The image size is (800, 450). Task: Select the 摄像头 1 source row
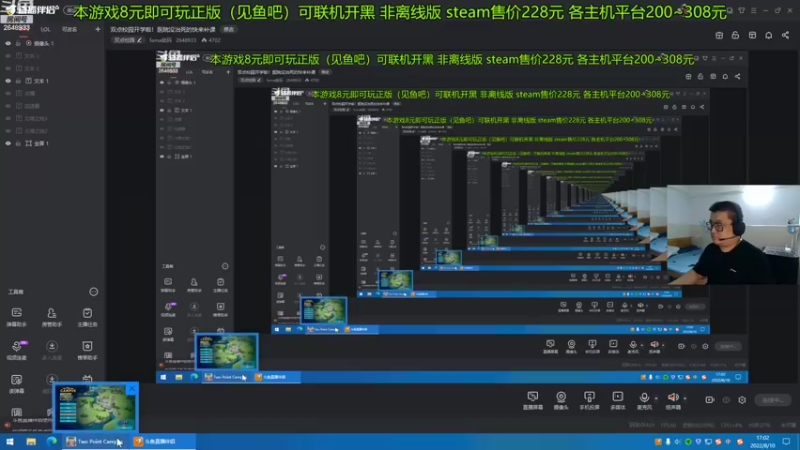[53, 43]
